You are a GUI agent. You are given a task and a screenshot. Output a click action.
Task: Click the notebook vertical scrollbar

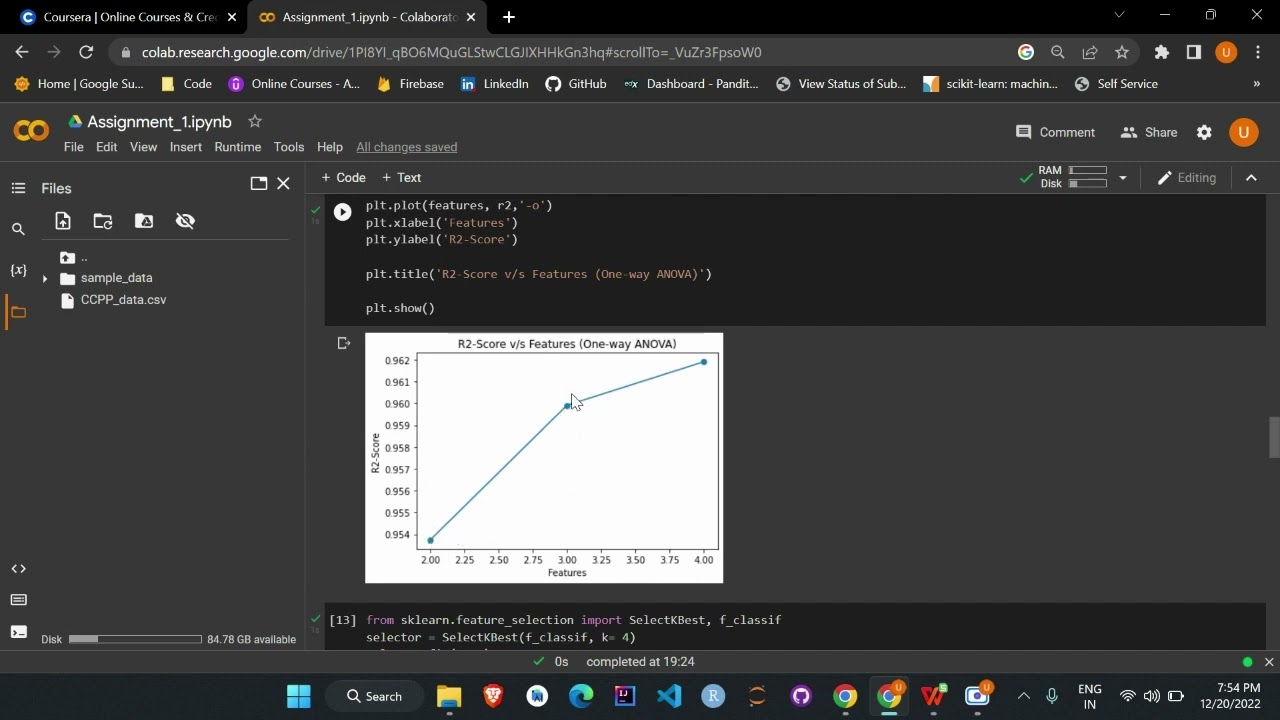(x=1274, y=436)
